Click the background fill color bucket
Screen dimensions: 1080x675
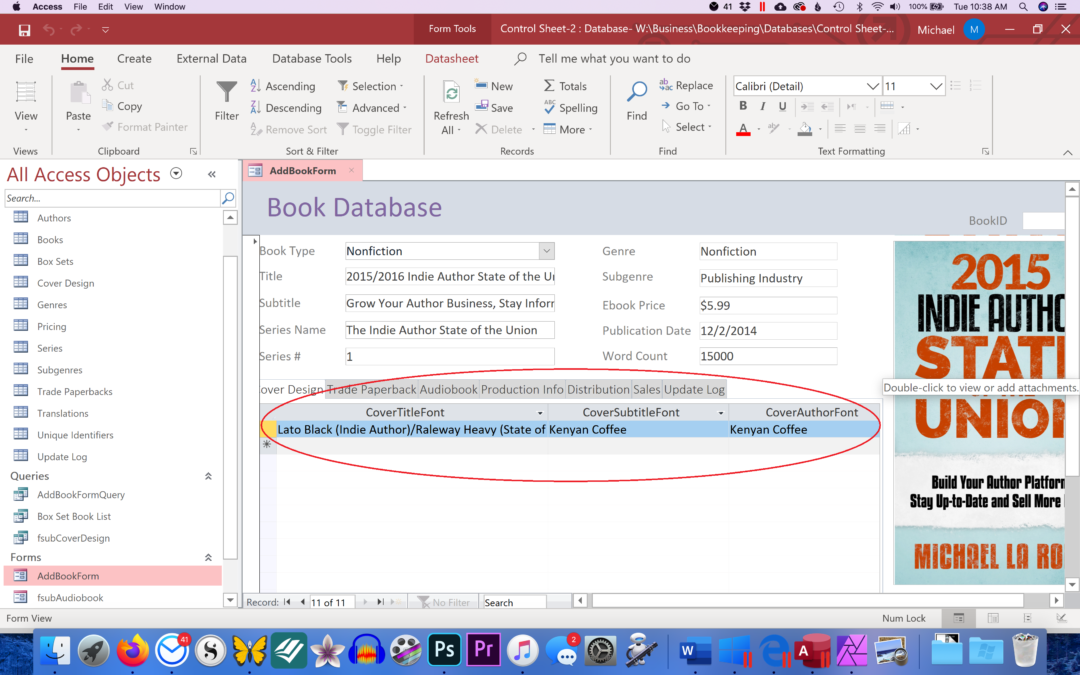click(x=804, y=129)
